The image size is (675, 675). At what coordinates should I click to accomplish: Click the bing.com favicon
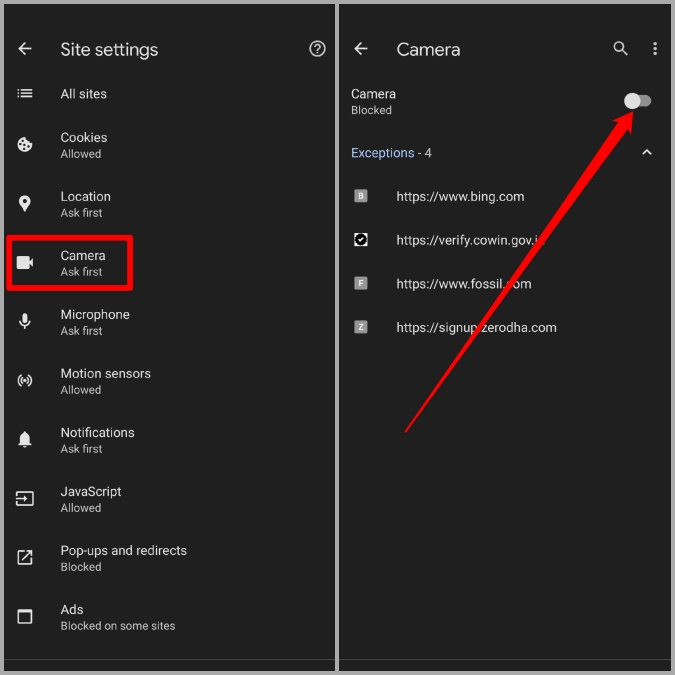click(x=361, y=196)
